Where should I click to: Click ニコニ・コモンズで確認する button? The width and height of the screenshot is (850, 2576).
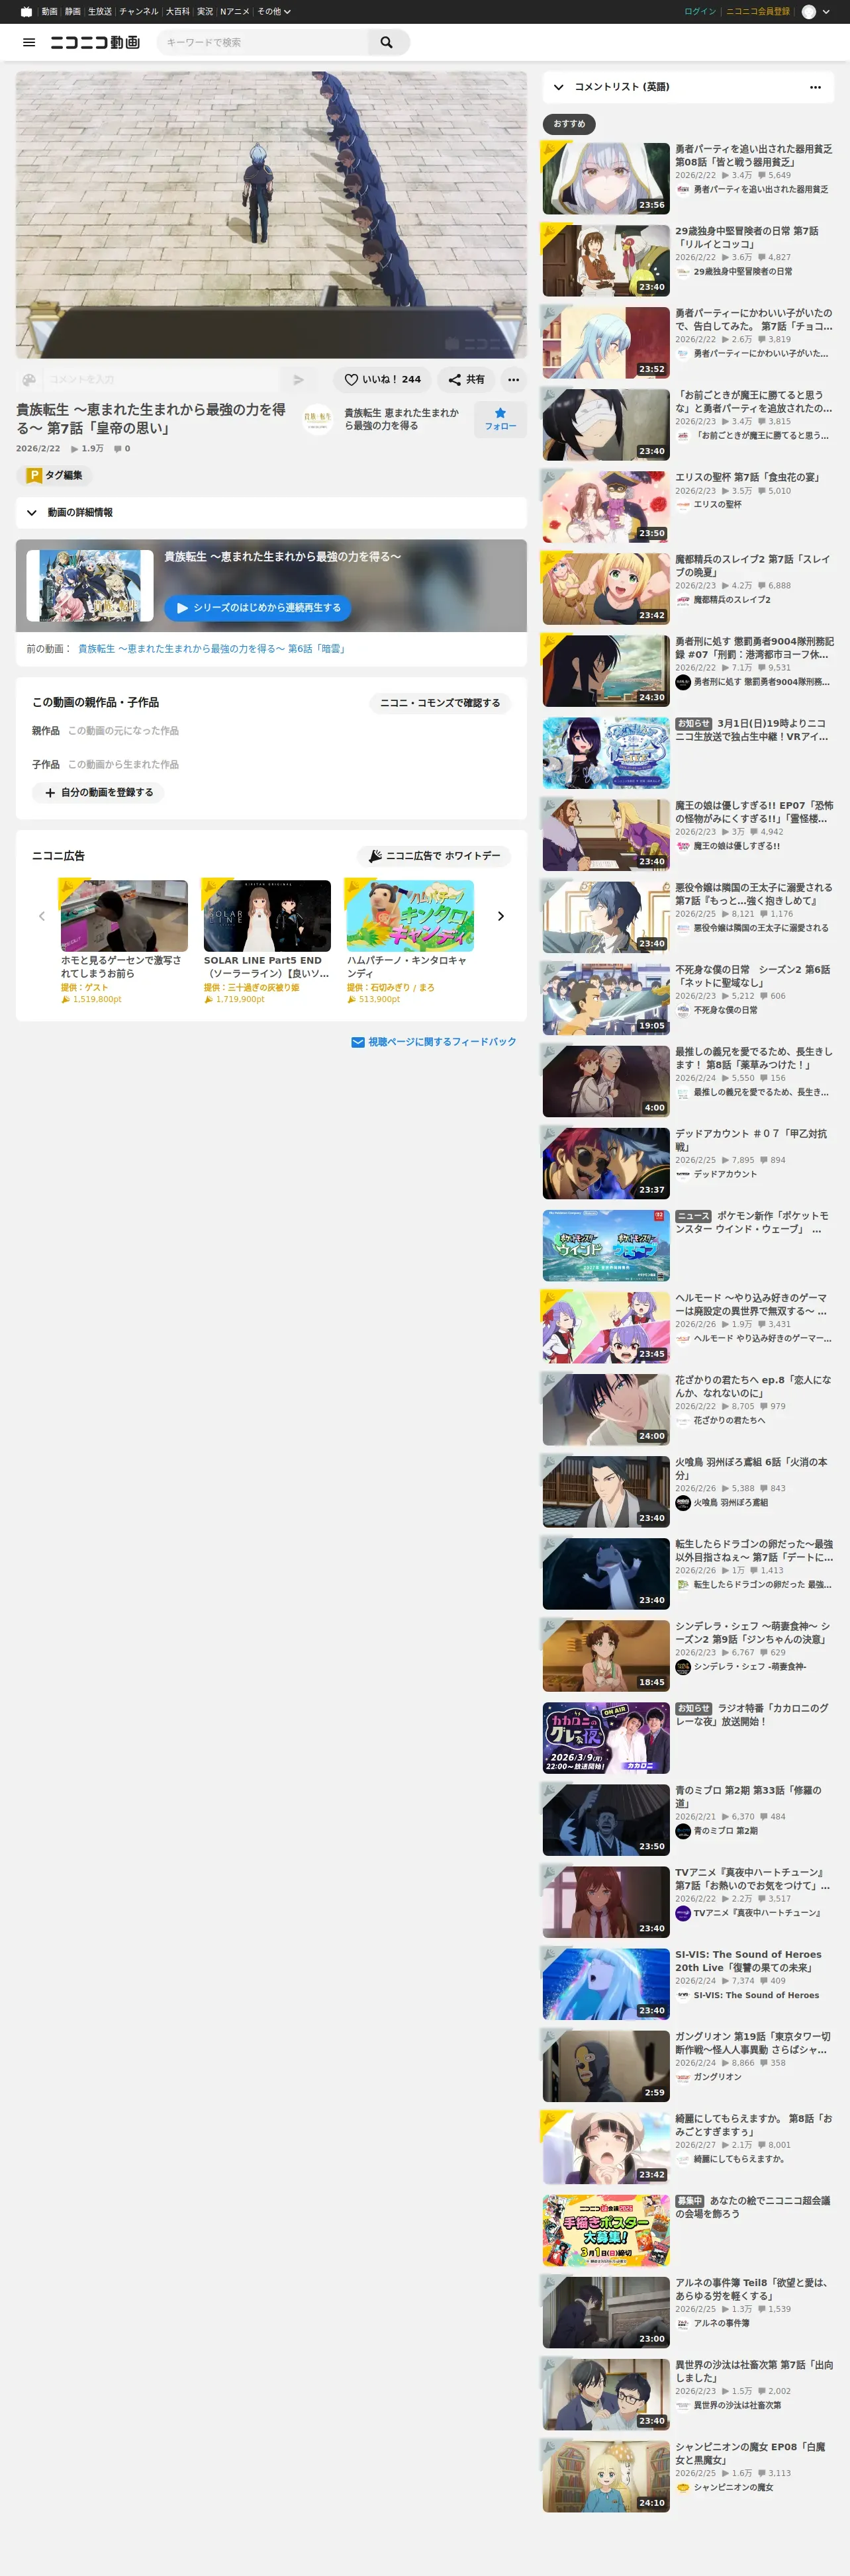(x=440, y=703)
